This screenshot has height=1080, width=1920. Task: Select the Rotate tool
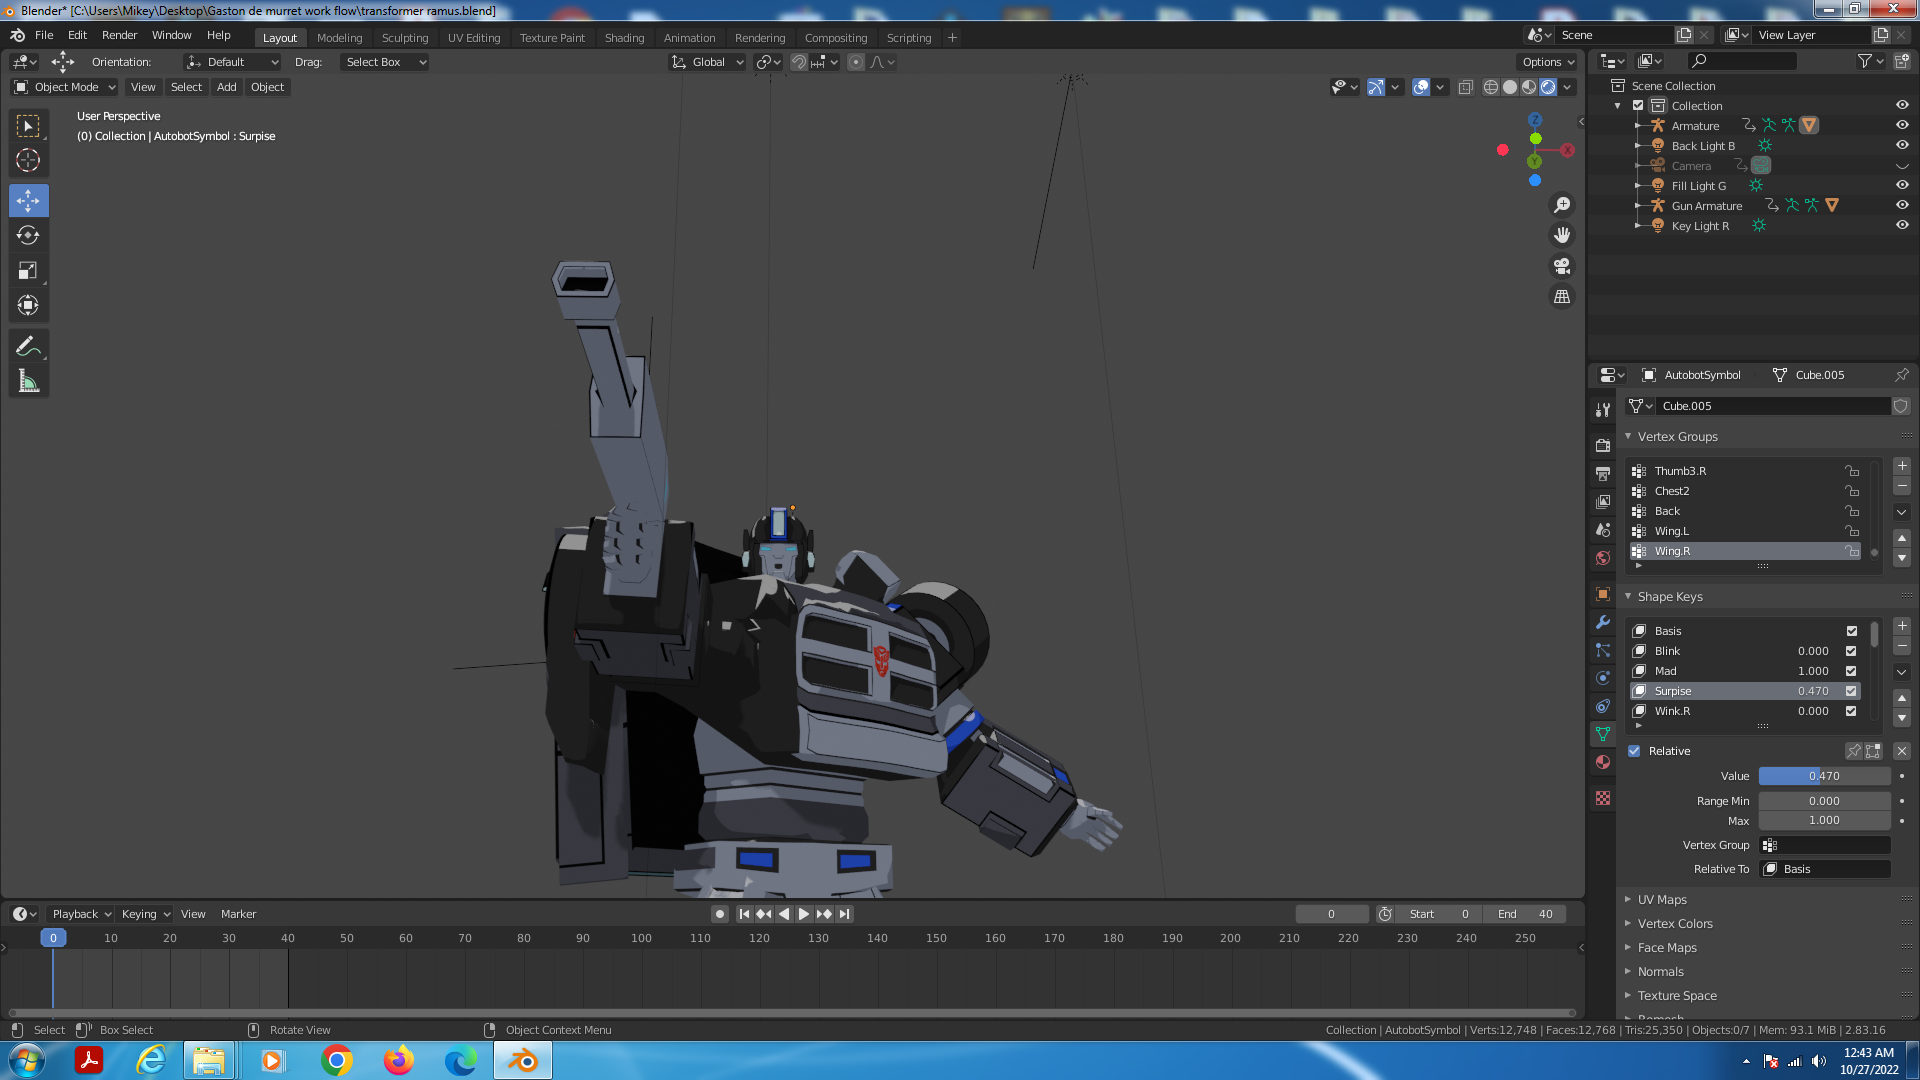pyautogui.click(x=28, y=235)
